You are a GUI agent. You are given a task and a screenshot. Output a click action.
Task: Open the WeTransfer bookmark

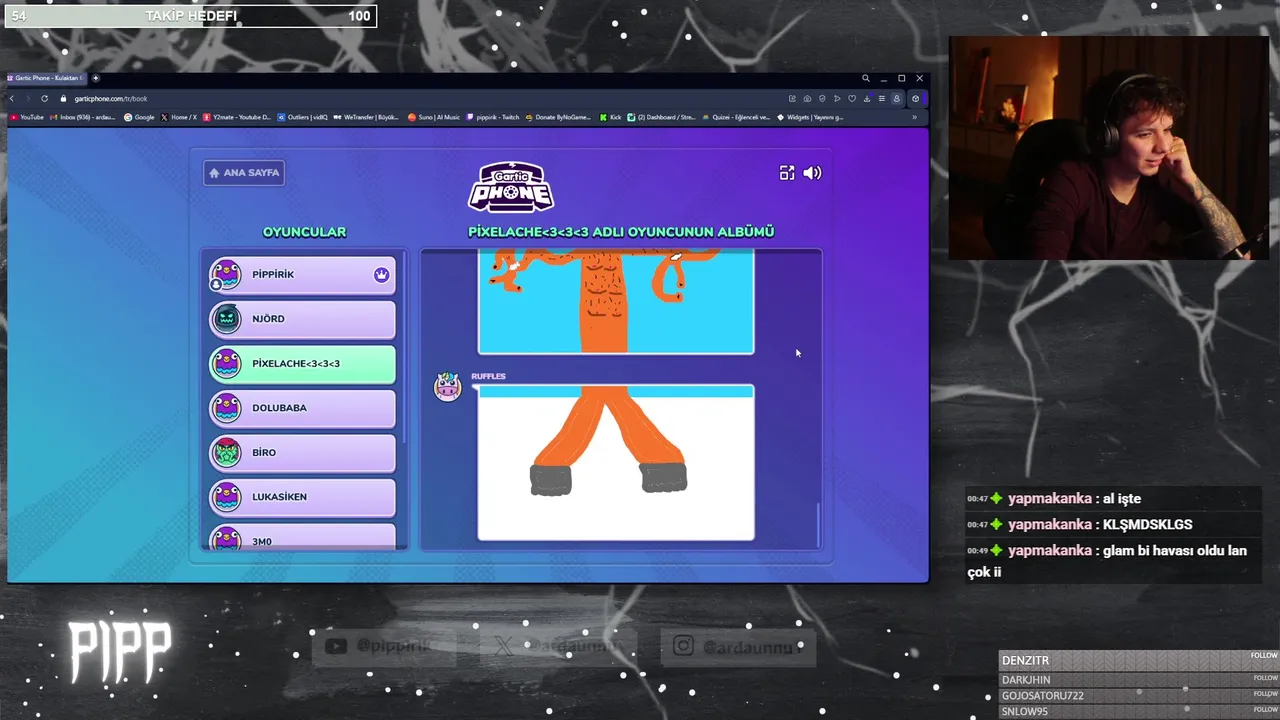click(366, 117)
